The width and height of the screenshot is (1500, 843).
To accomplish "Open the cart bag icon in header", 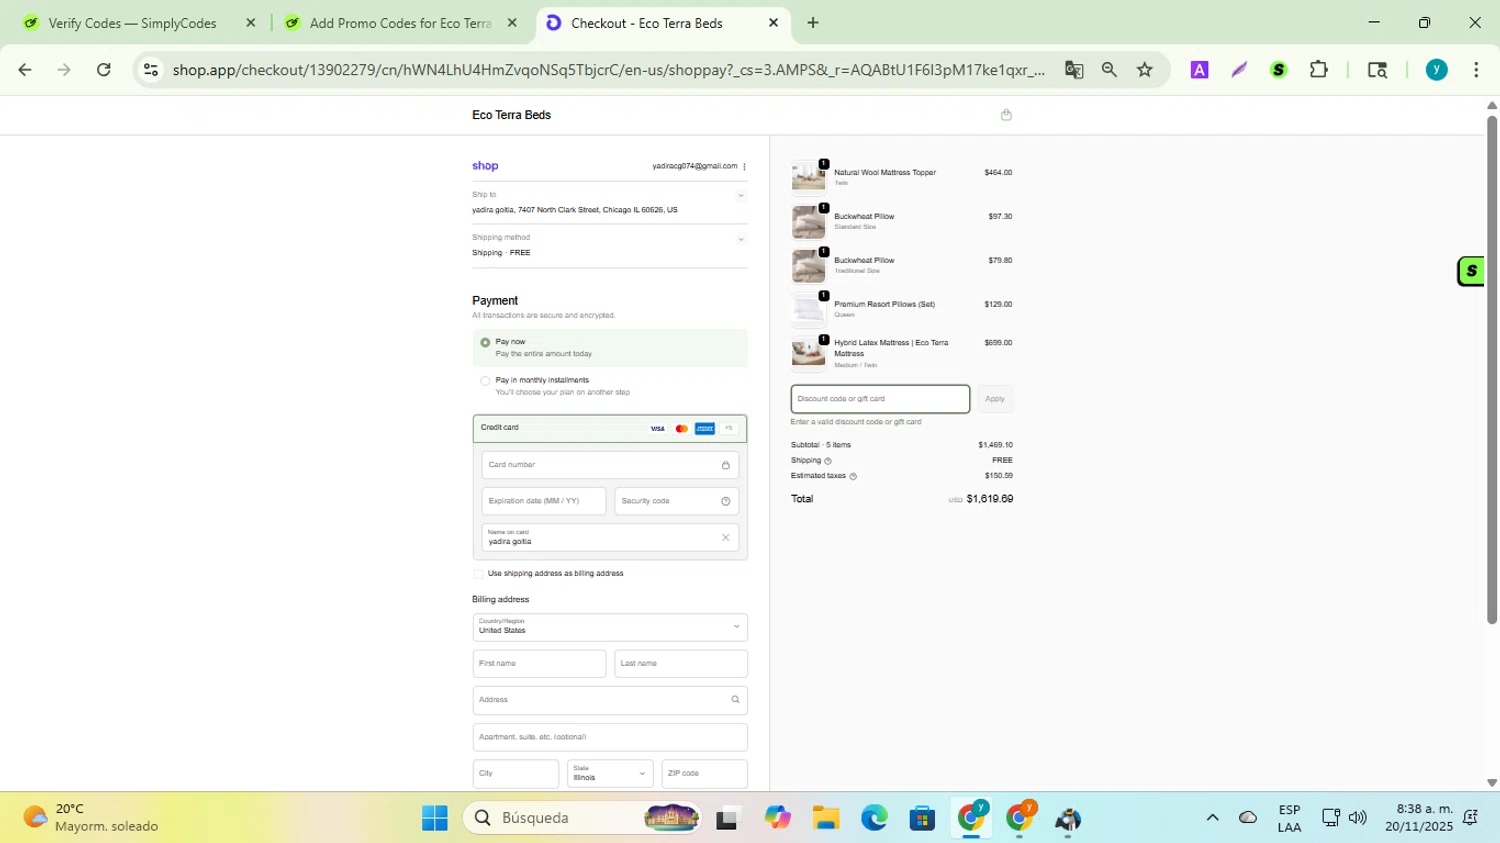I will pos(1006,115).
